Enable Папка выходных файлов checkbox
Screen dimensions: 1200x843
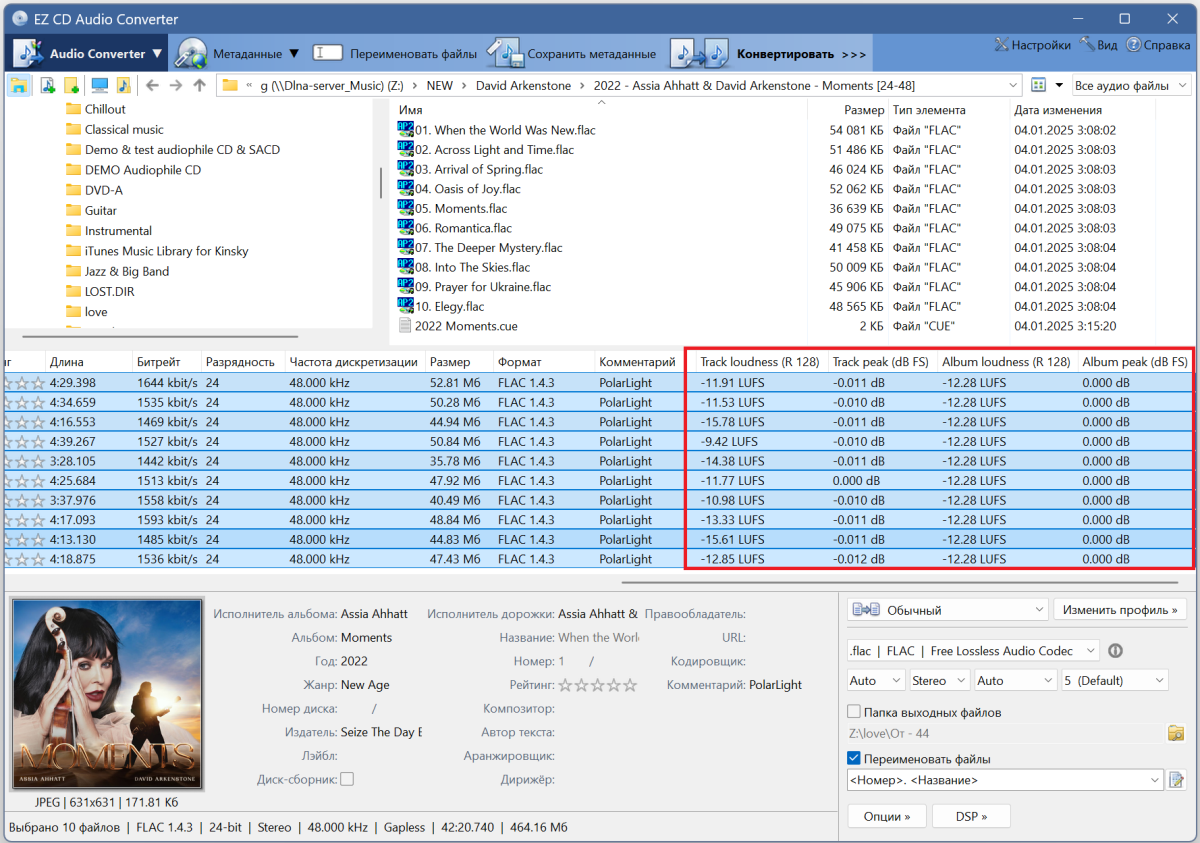click(x=854, y=712)
